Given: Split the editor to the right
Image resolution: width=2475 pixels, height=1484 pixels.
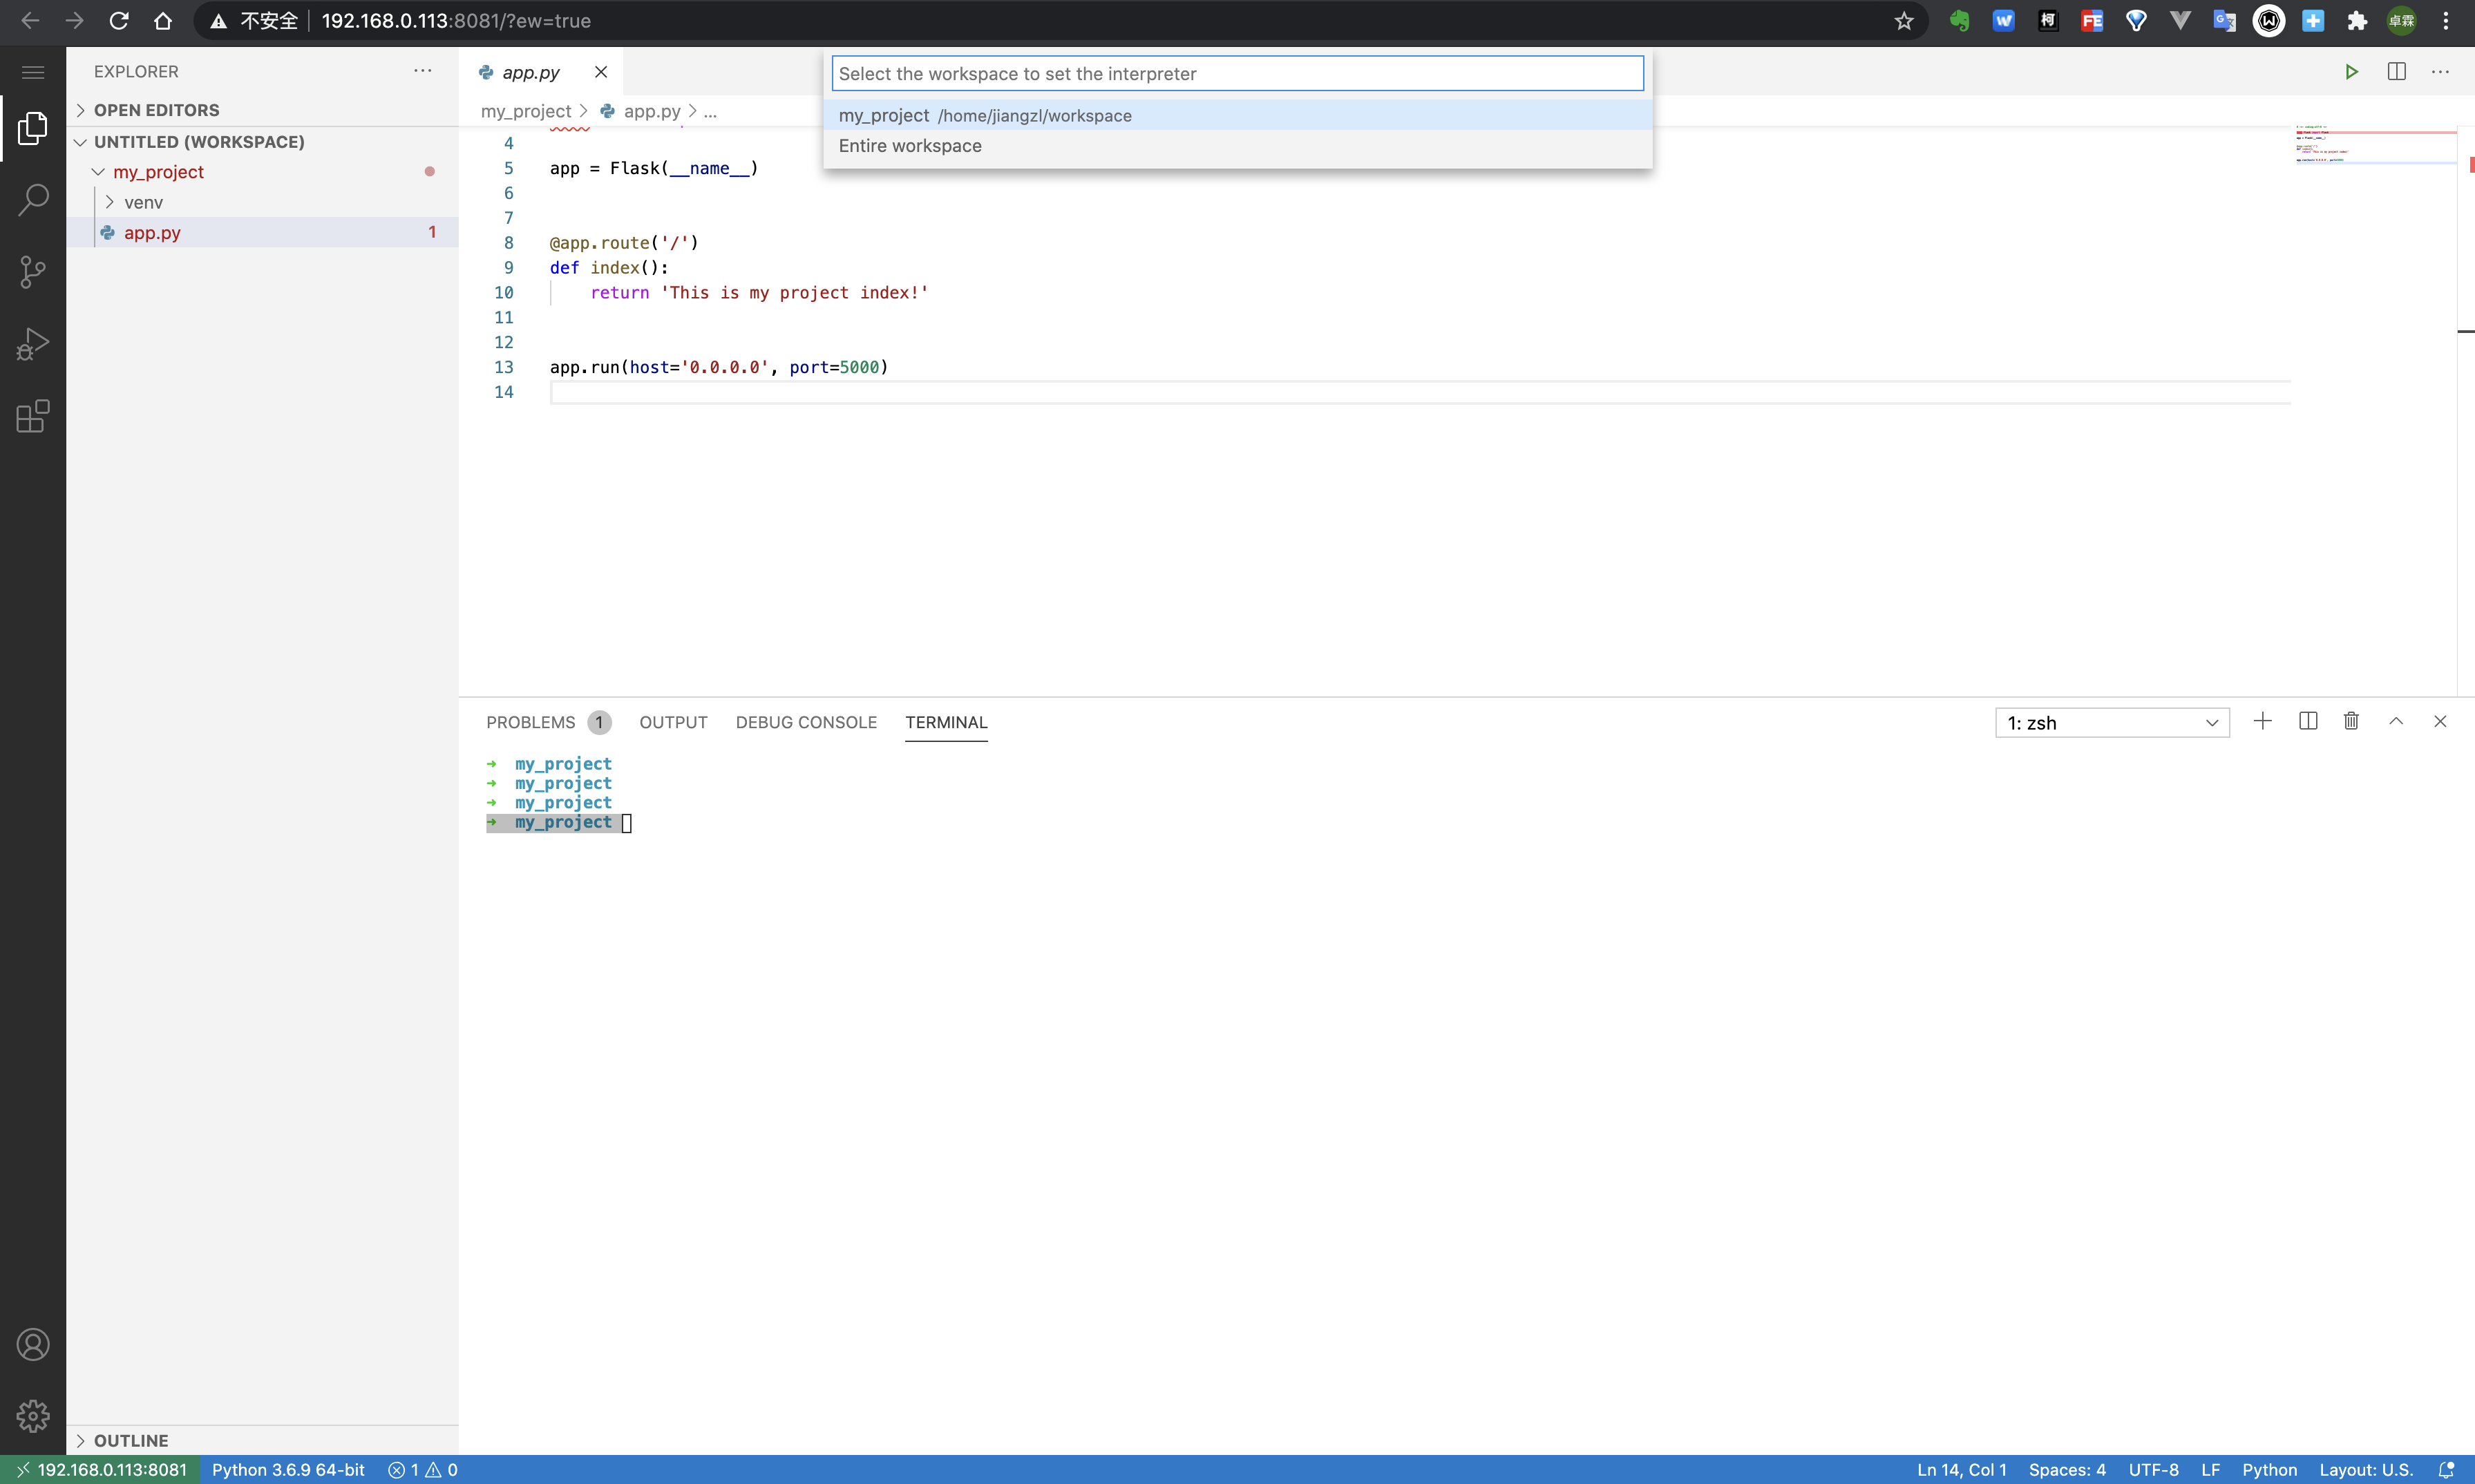Looking at the screenshot, I should pos(2396,72).
